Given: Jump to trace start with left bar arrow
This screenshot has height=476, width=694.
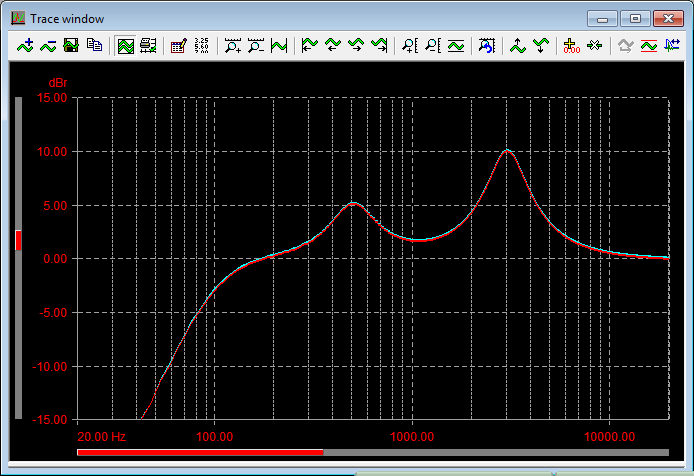Looking at the screenshot, I should 309,45.
